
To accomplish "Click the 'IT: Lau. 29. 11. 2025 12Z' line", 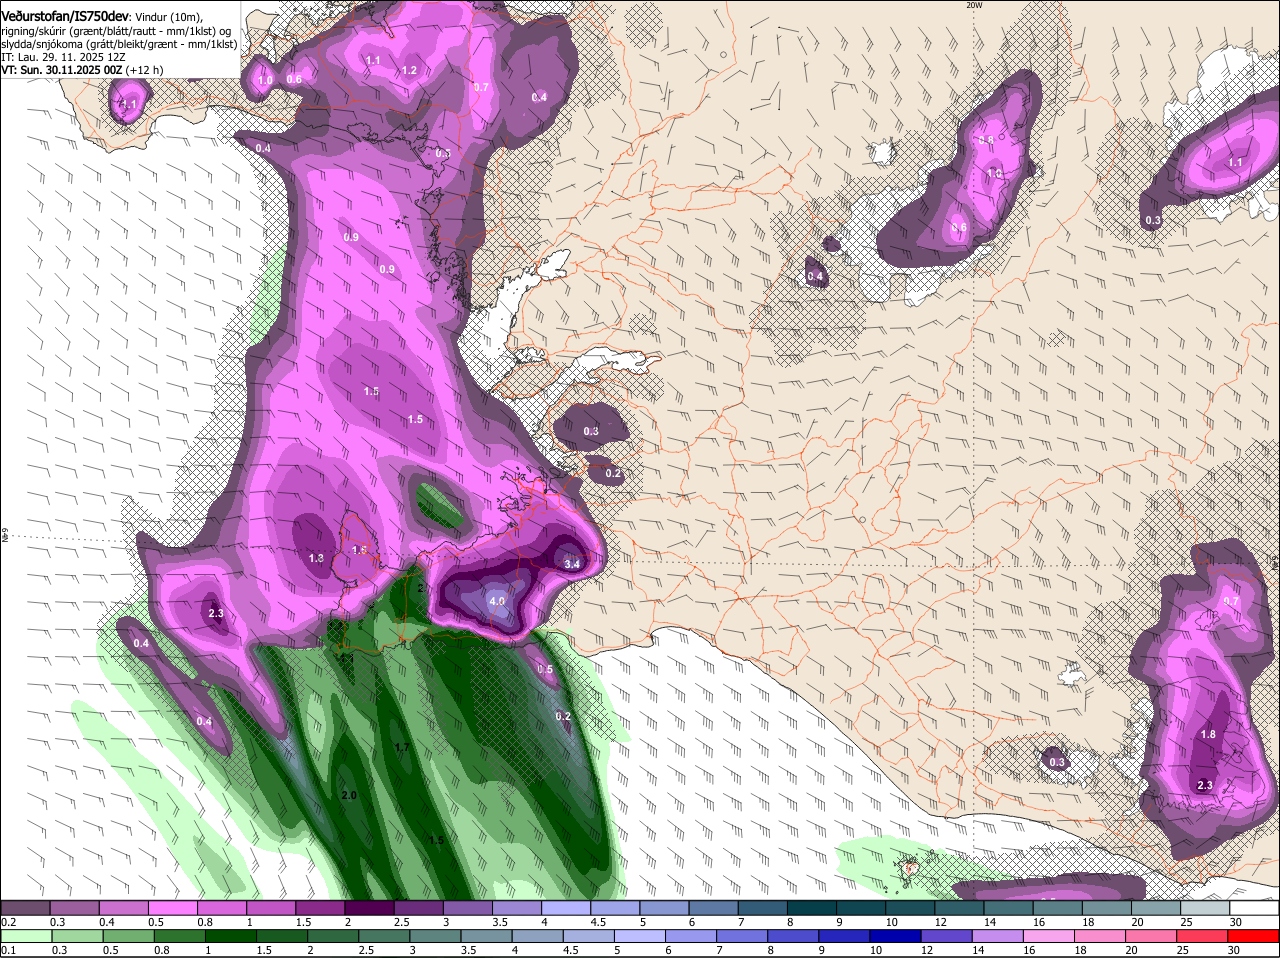I will click(x=63, y=57).
